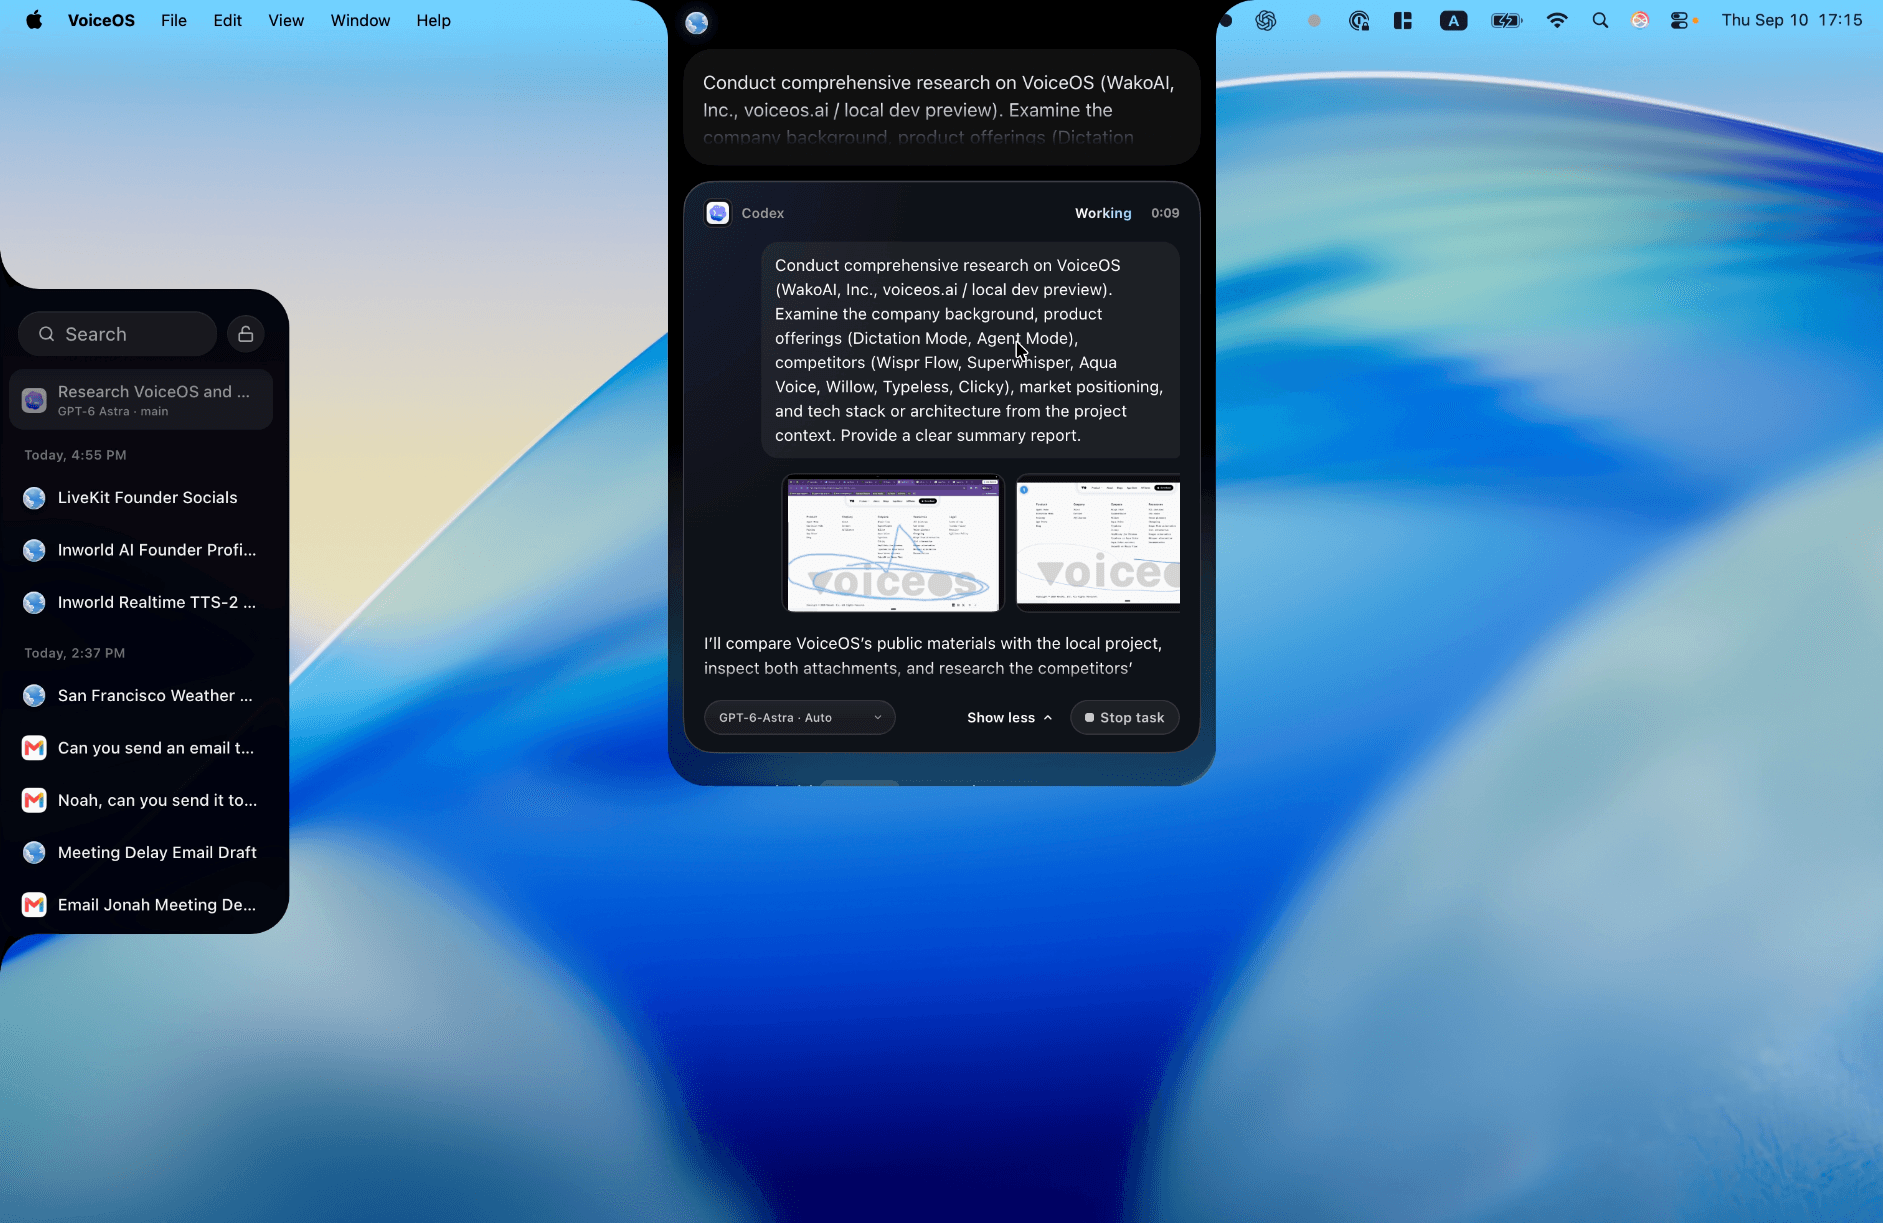Open the Window menu
This screenshot has height=1223, width=1883.
360,20
